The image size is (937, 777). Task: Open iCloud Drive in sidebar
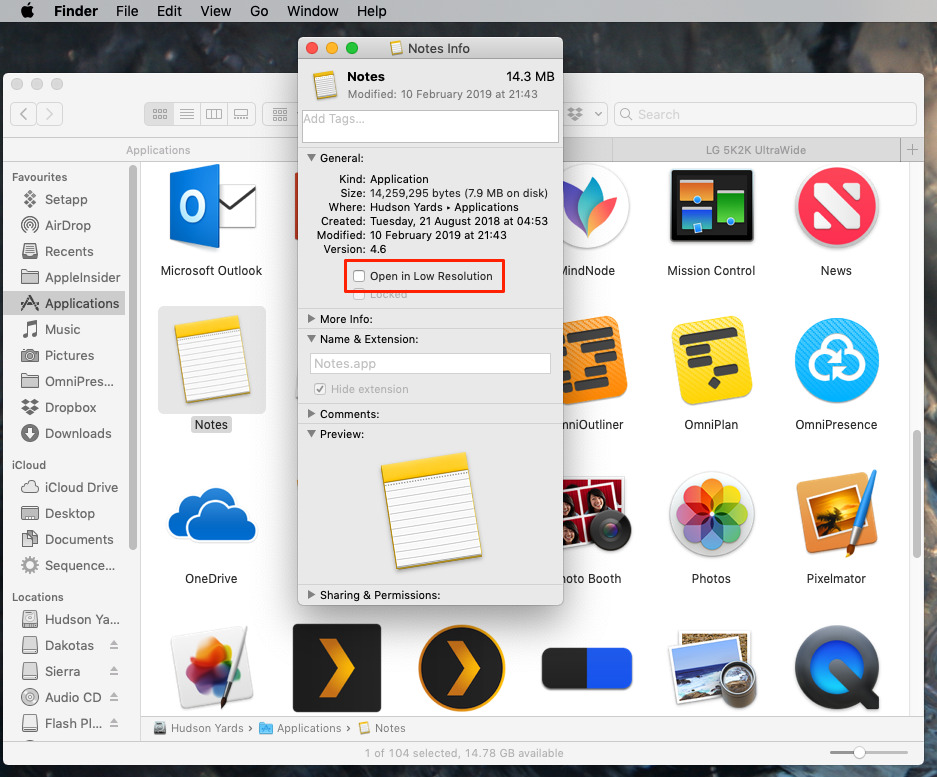pyautogui.click(x=69, y=487)
